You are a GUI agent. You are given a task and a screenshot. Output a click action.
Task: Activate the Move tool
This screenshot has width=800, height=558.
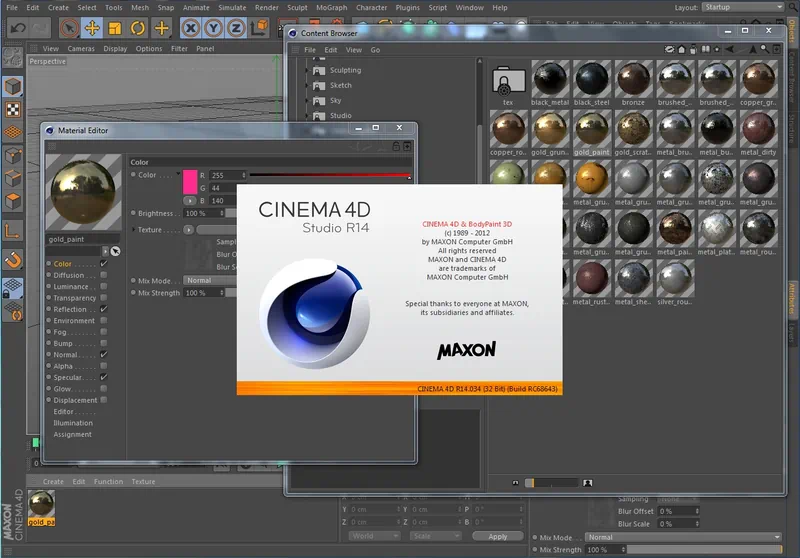pos(92,28)
